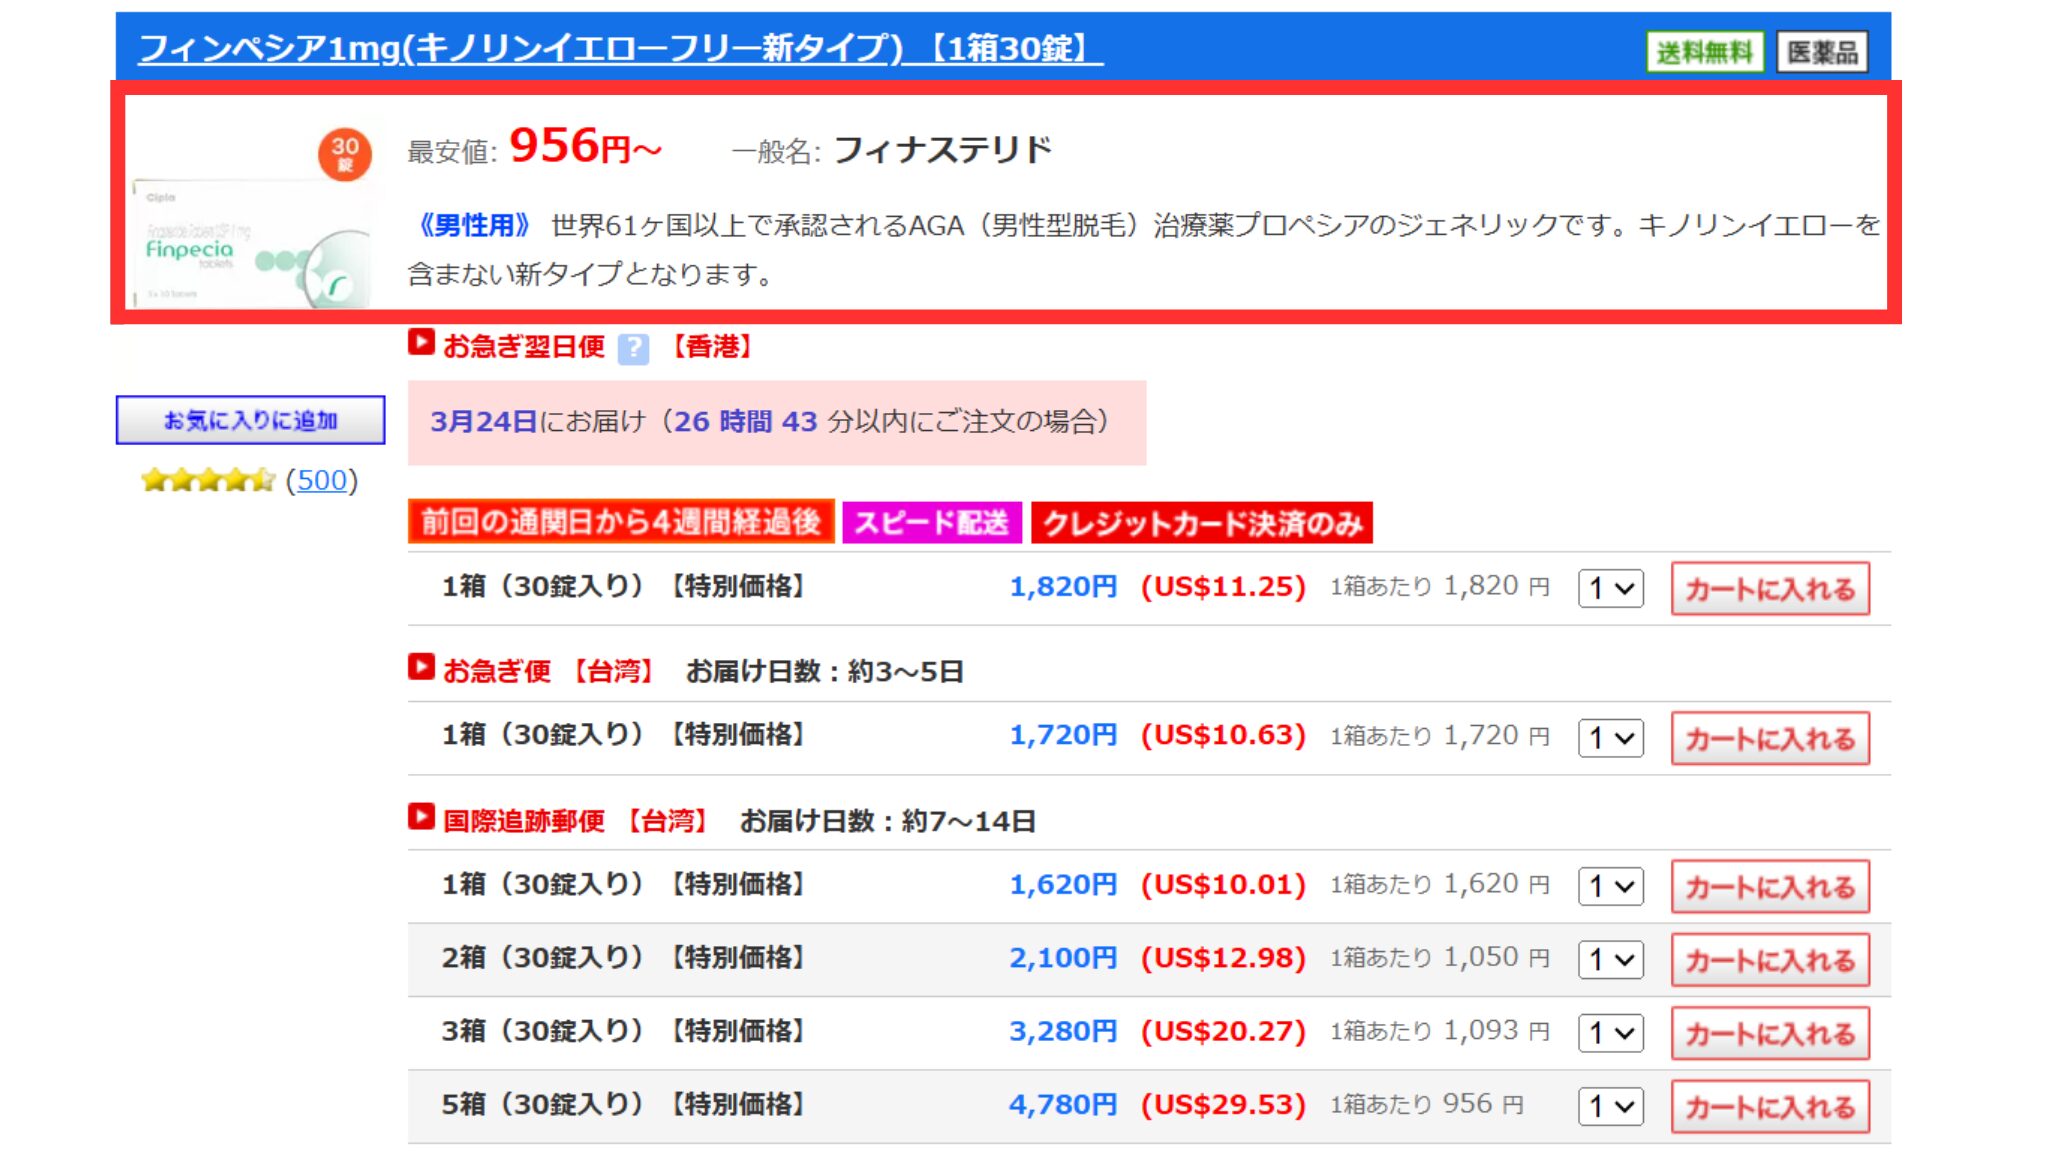Open quantity dropdown for 5箱 4,780円 row
The image size is (2048, 1153).
pos(1610,1106)
